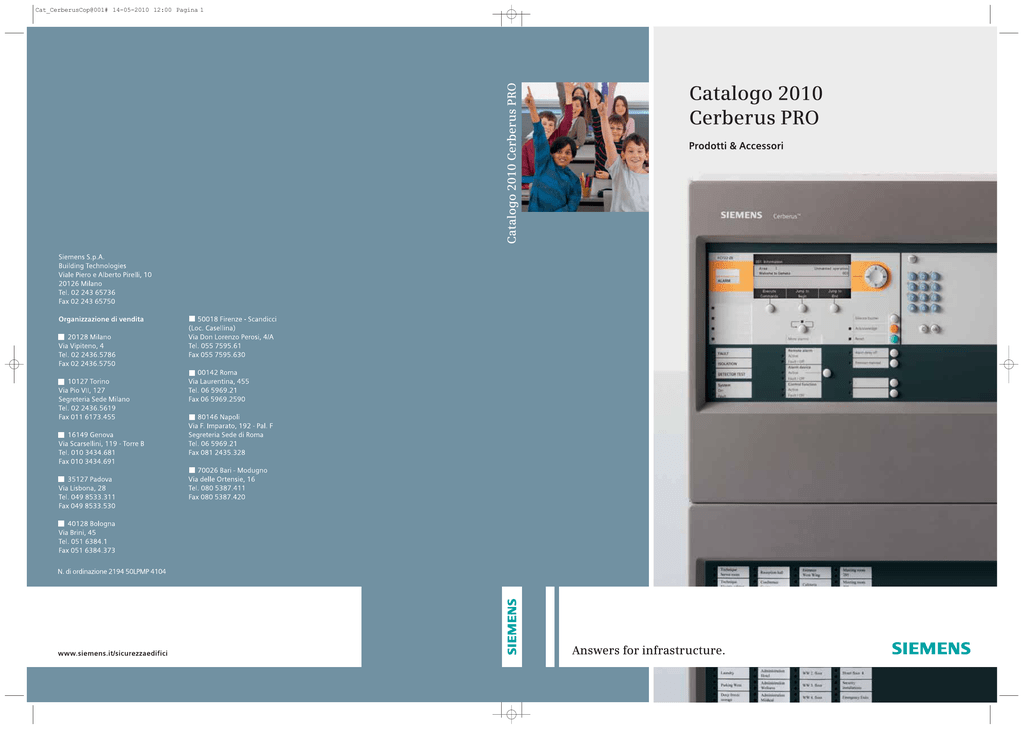The image size is (1024, 729).
Task: Click the teal SIEMENS logo bottom right
Action: click(930, 648)
